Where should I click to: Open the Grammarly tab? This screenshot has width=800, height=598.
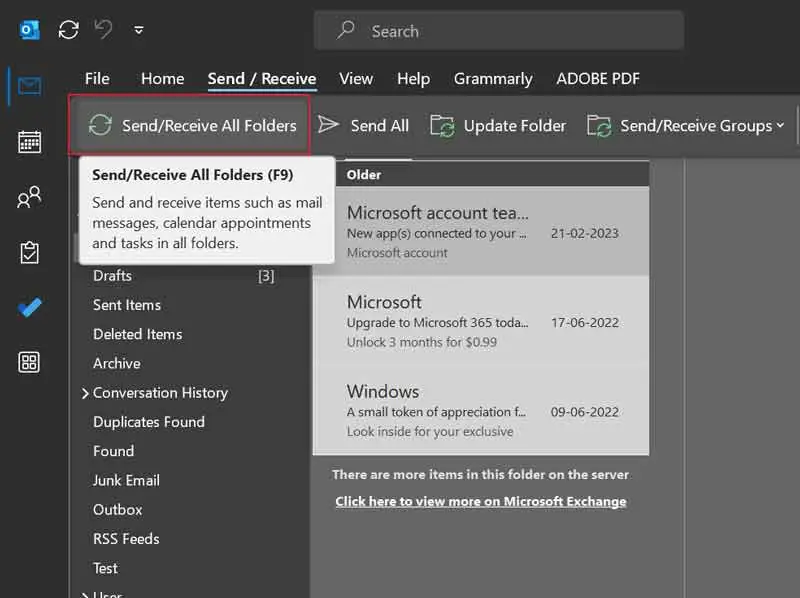(x=493, y=79)
